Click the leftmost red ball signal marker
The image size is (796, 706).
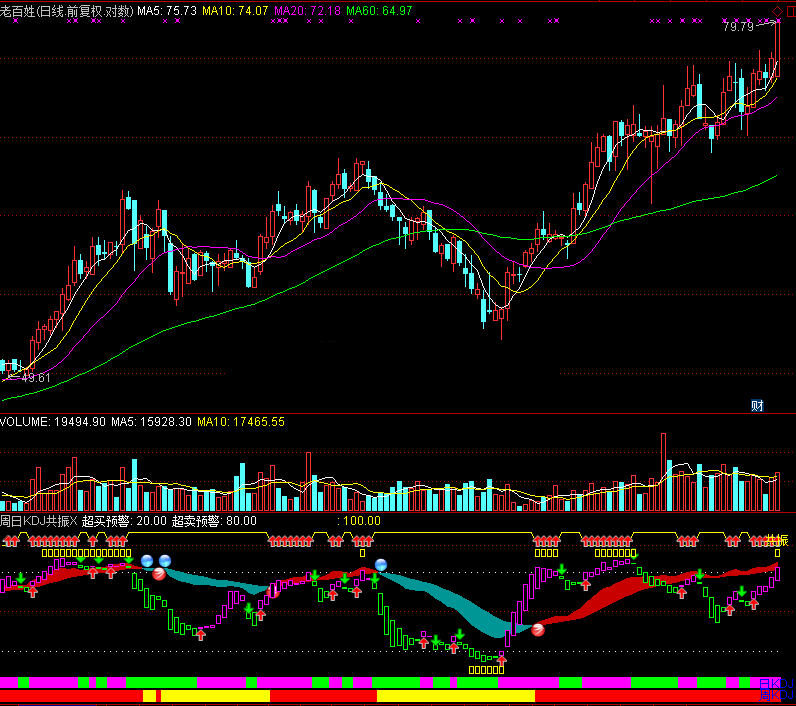point(159,574)
